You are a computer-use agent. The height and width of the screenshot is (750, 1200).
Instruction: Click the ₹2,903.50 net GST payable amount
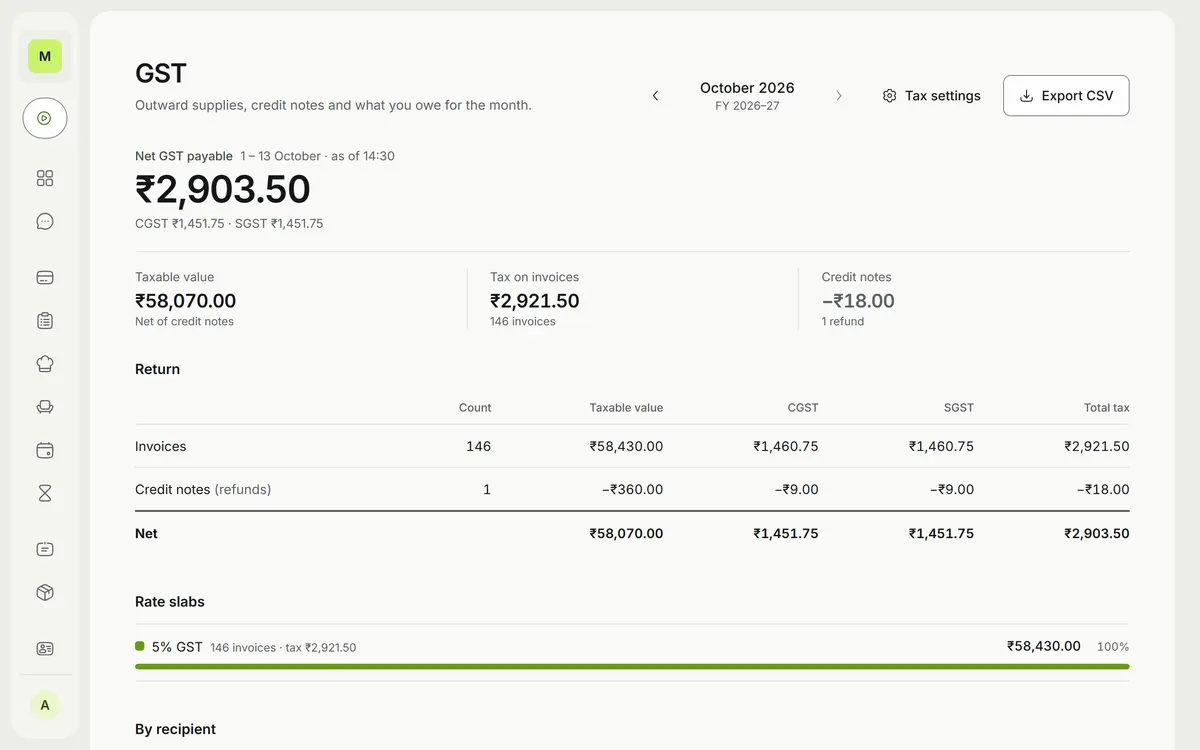(x=223, y=190)
